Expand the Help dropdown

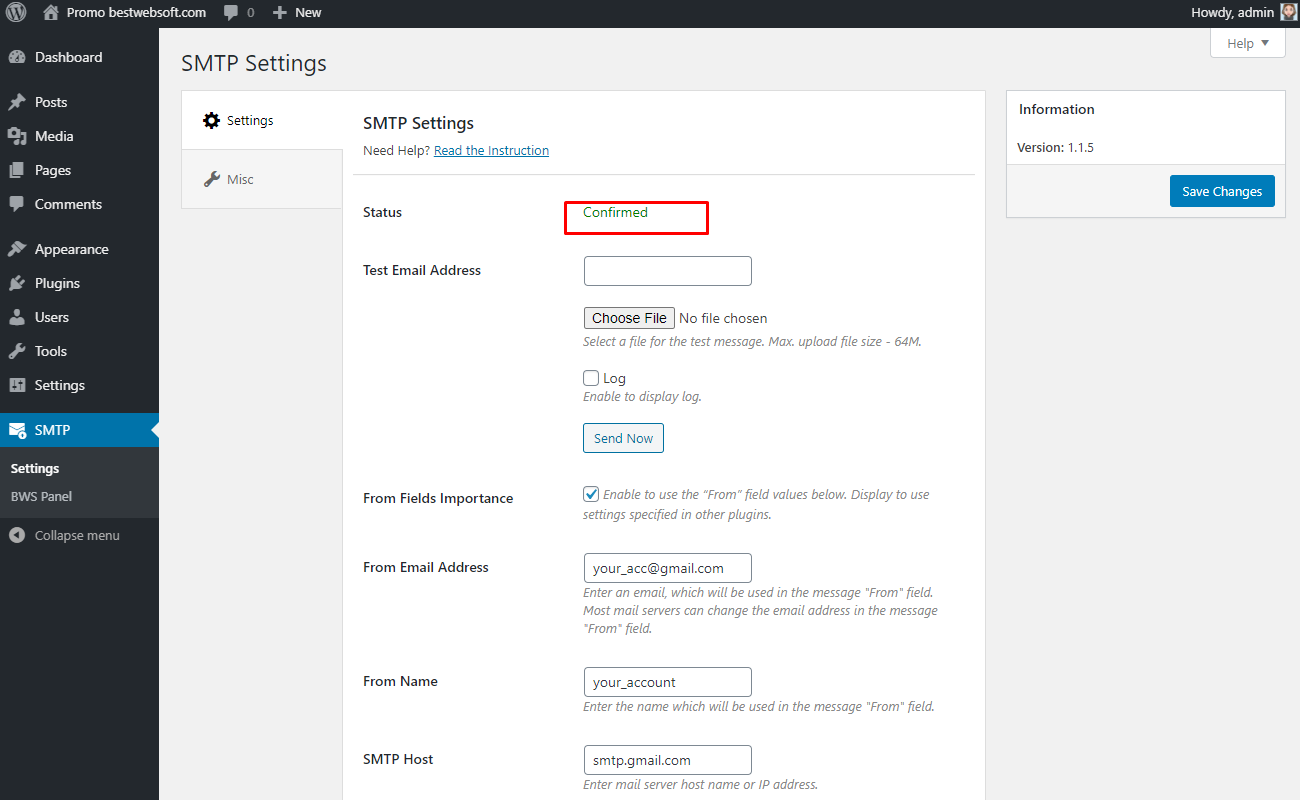pyautogui.click(x=1247, y=43)
